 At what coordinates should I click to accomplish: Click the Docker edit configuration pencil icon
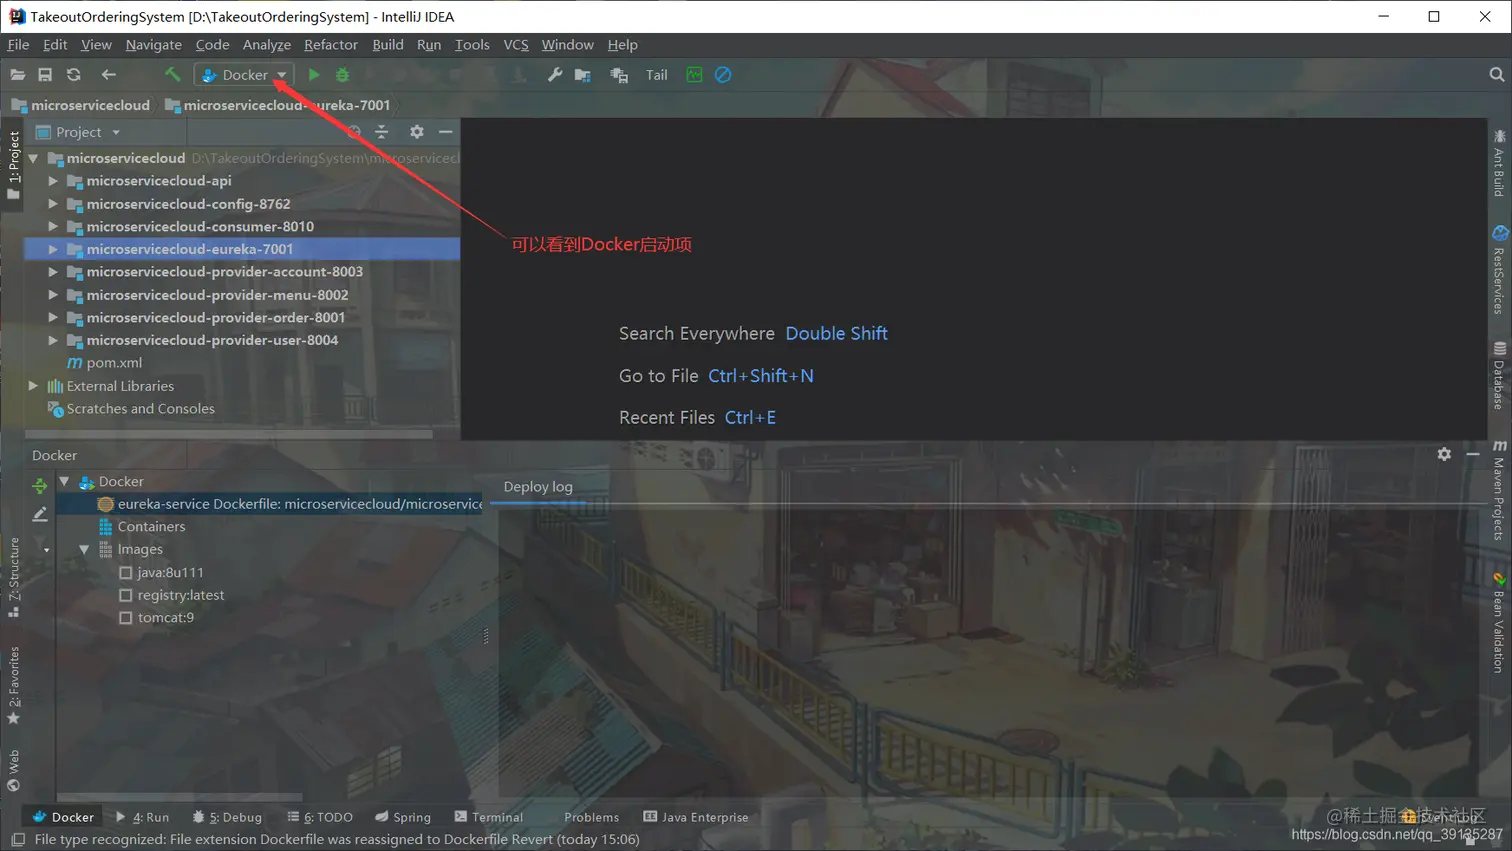click(x=39, y=514)
